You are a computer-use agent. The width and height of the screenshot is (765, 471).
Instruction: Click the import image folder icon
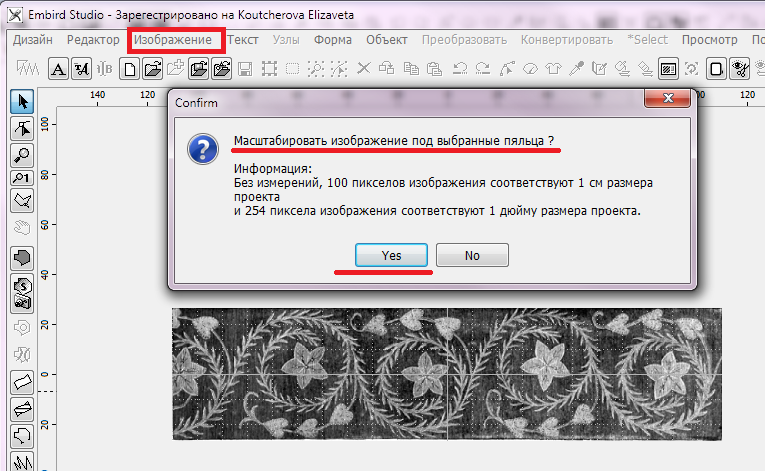pyautogui.click(x=199, y=69)
